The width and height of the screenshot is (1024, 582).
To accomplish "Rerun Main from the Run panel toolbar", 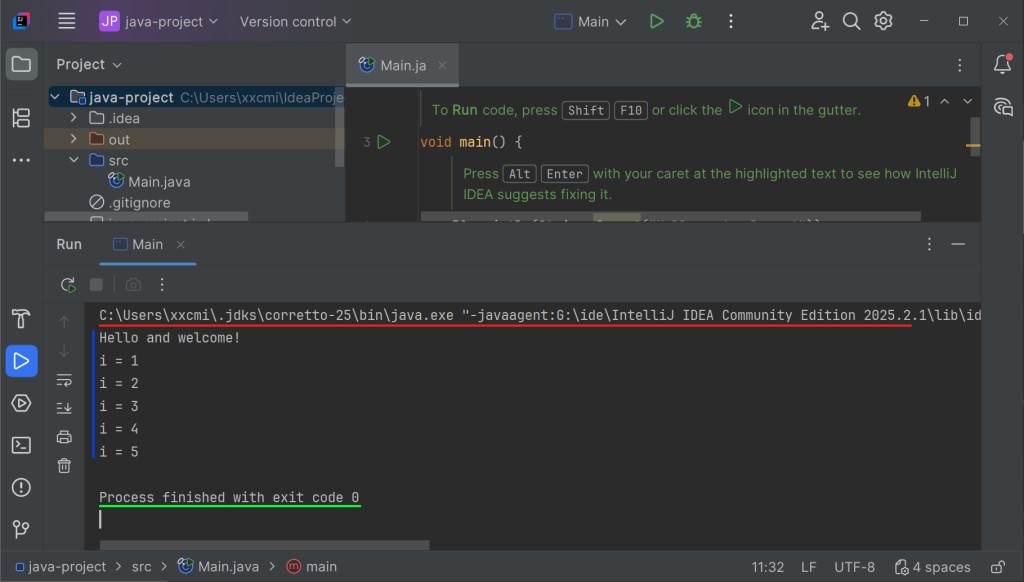I will [x=68, y=285].
